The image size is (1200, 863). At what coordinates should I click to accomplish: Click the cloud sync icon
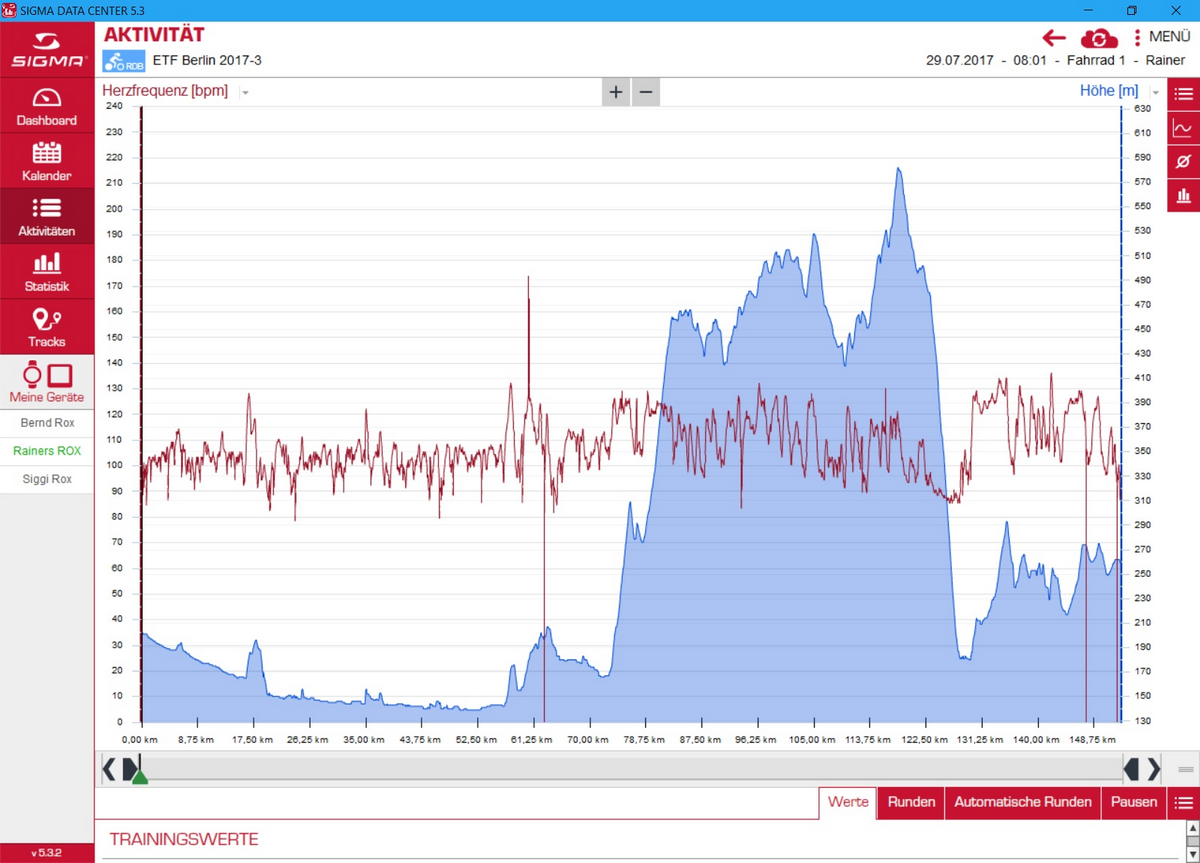pyautogui.click(x=1099, y=39)
